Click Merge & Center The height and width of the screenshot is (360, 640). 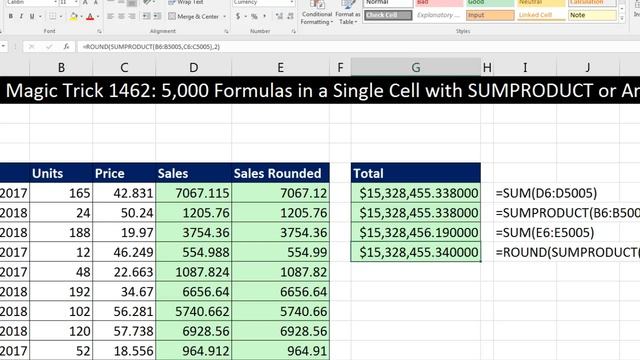(x=194, y=16)
